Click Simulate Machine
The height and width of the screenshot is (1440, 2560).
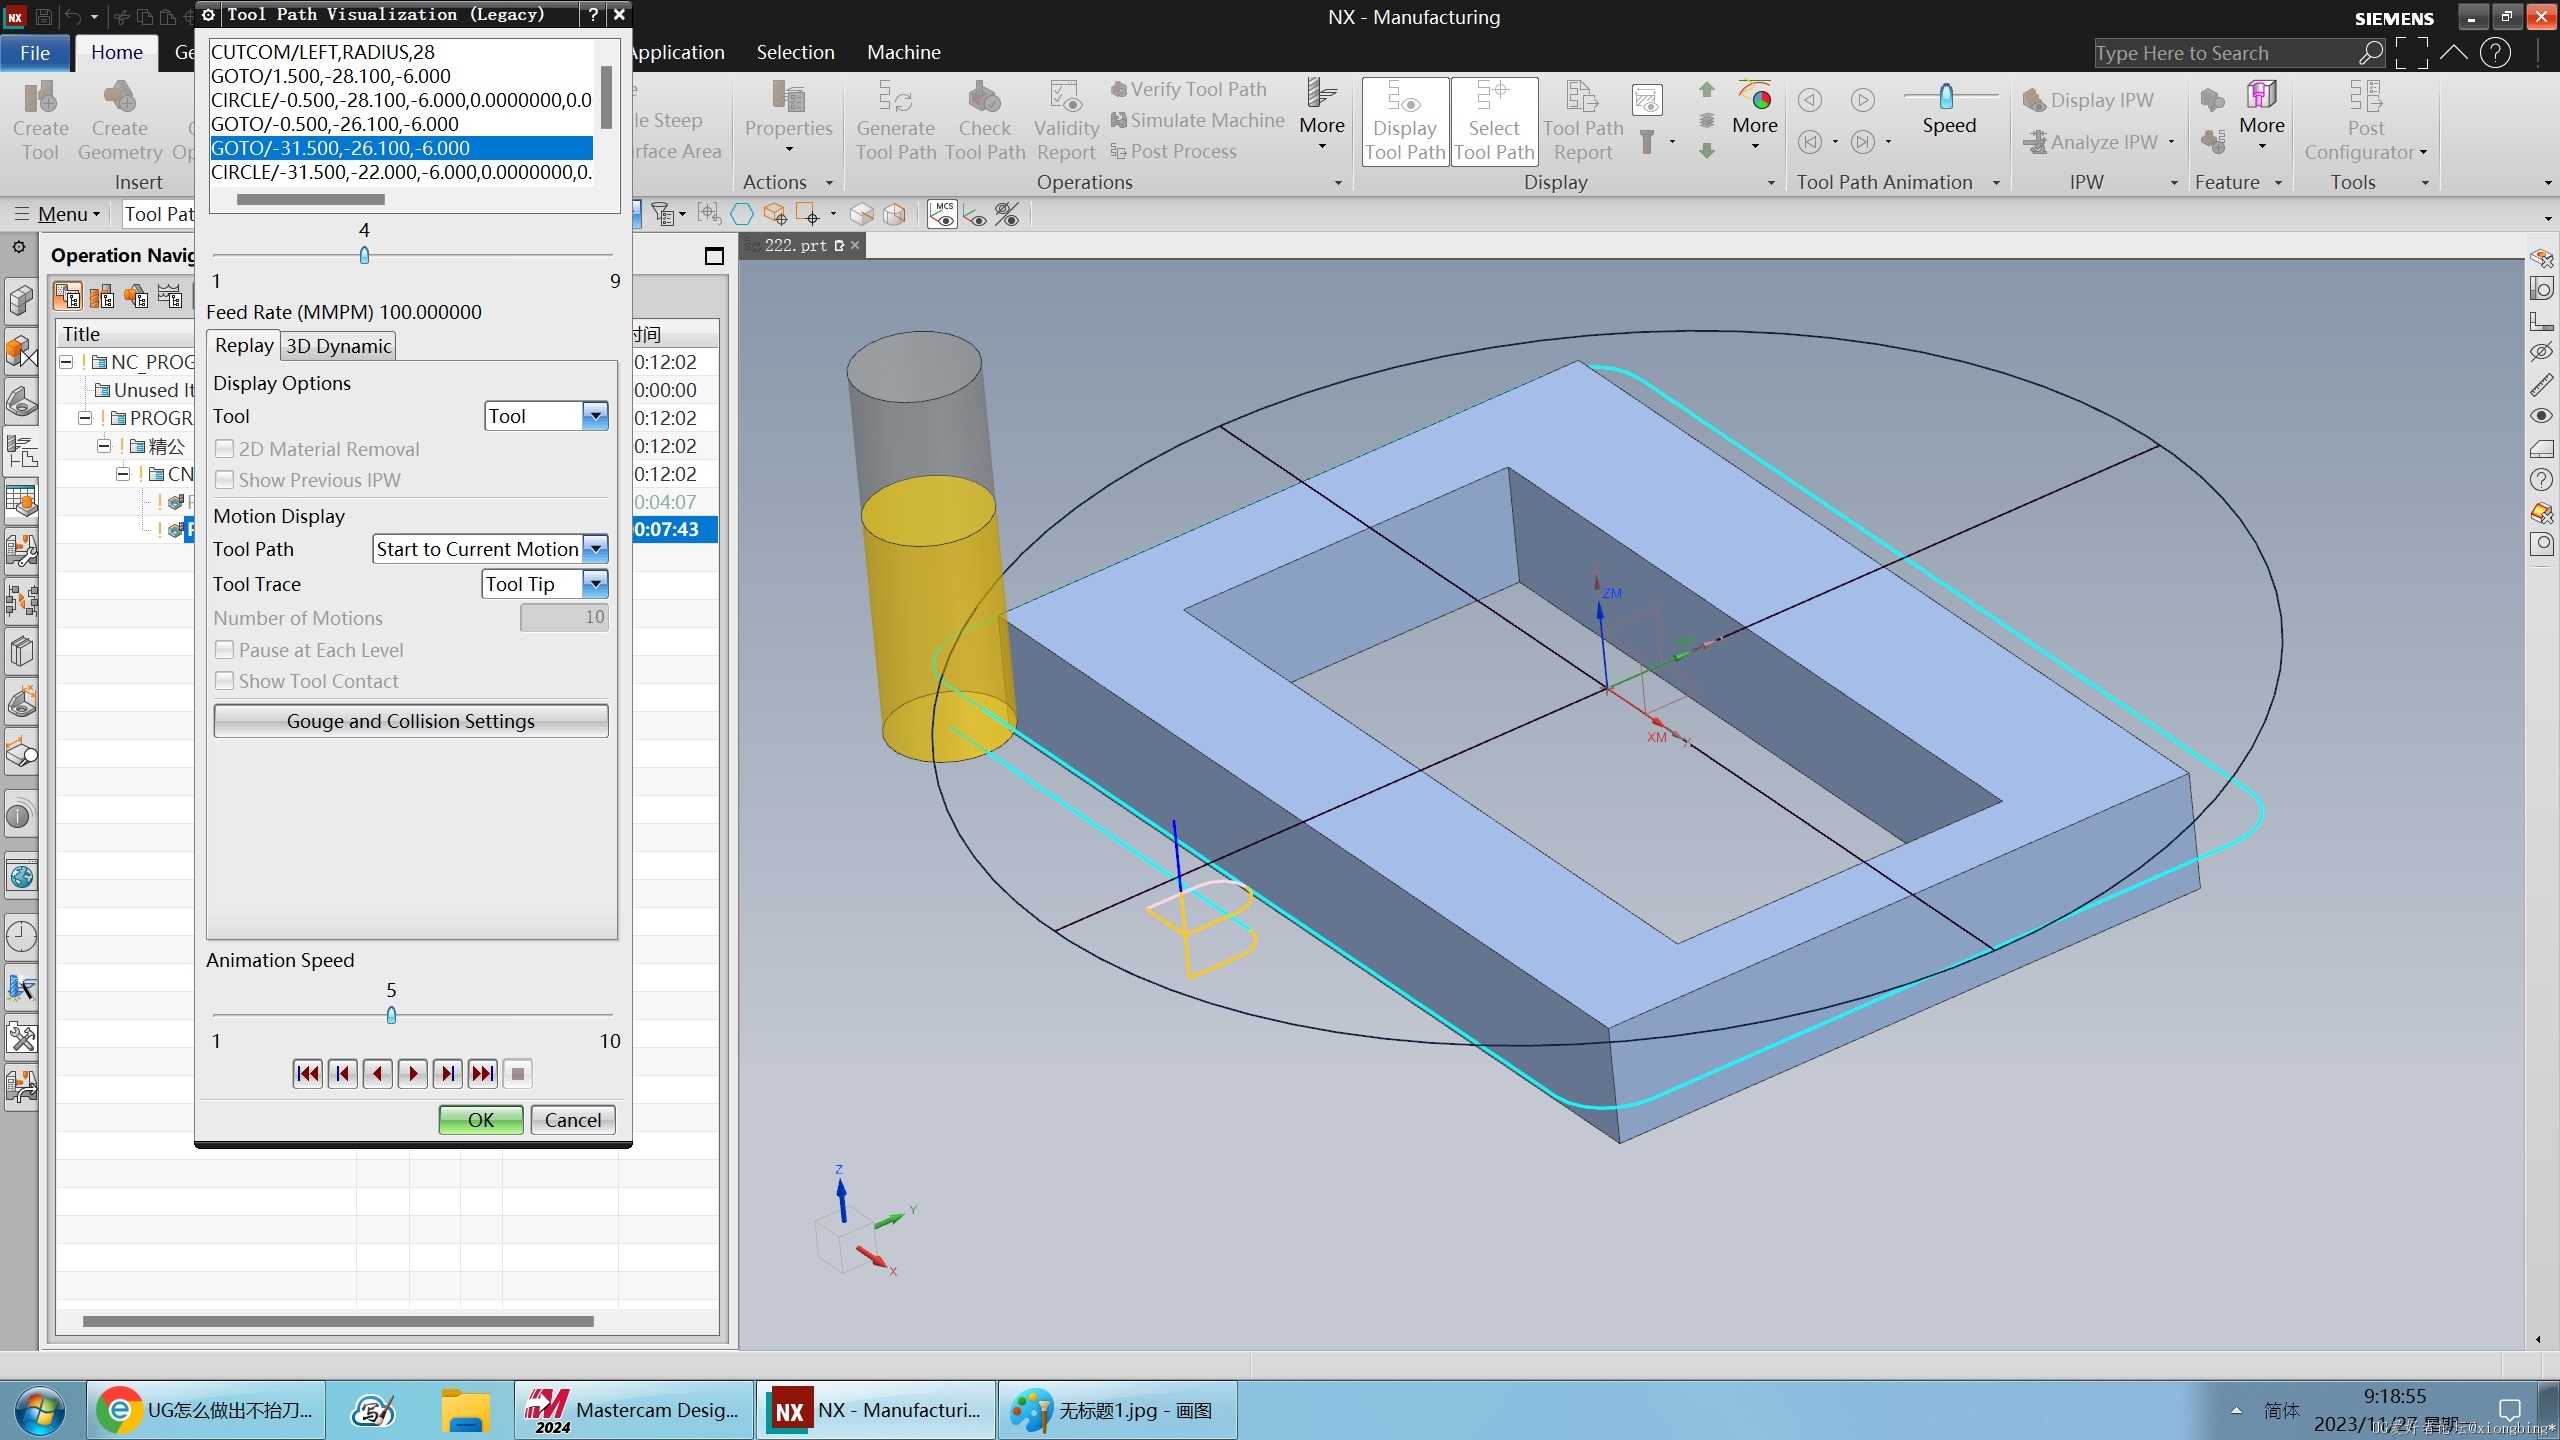click(x=1197, y=120)
